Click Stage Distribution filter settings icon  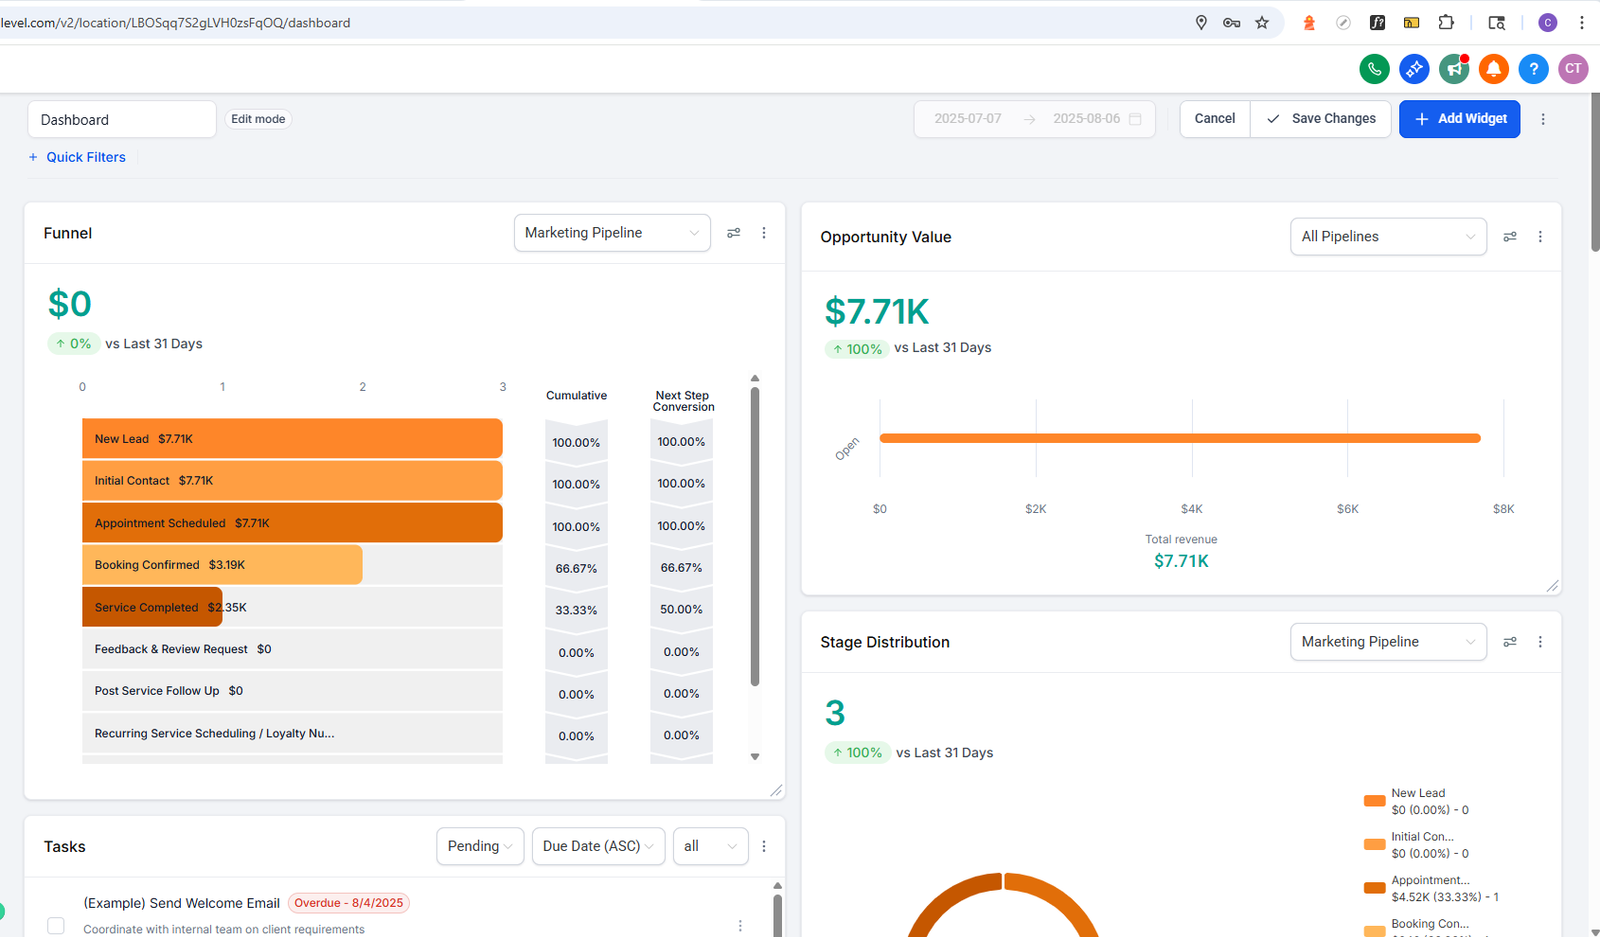[x=1510, y=642]
